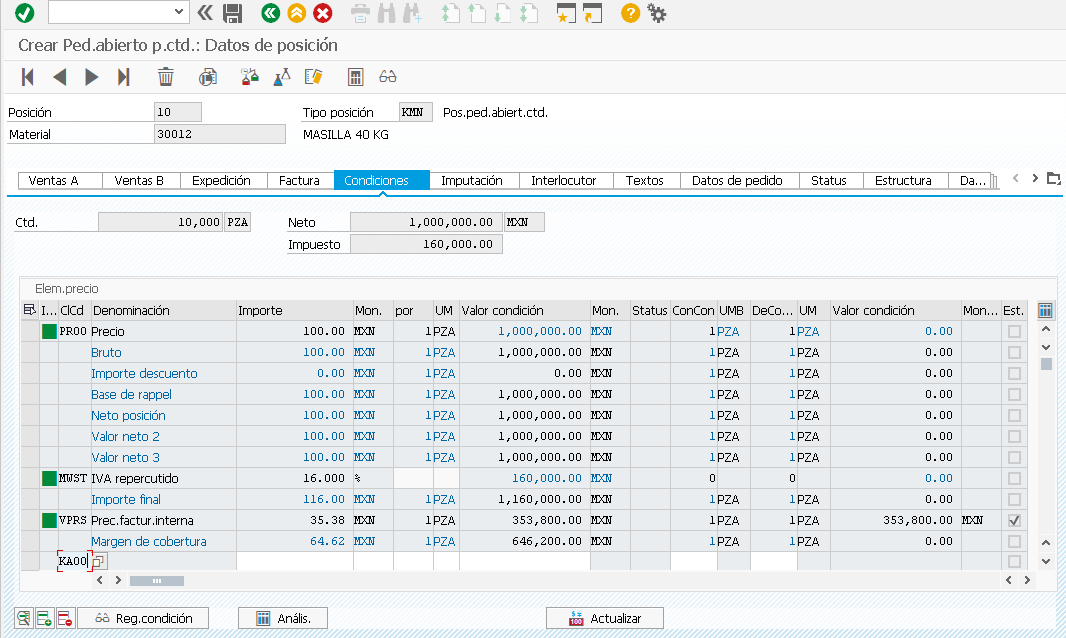Click the delete condition row icon
1066x638 pixels.
pyautogui.click(x=64, y=619)
